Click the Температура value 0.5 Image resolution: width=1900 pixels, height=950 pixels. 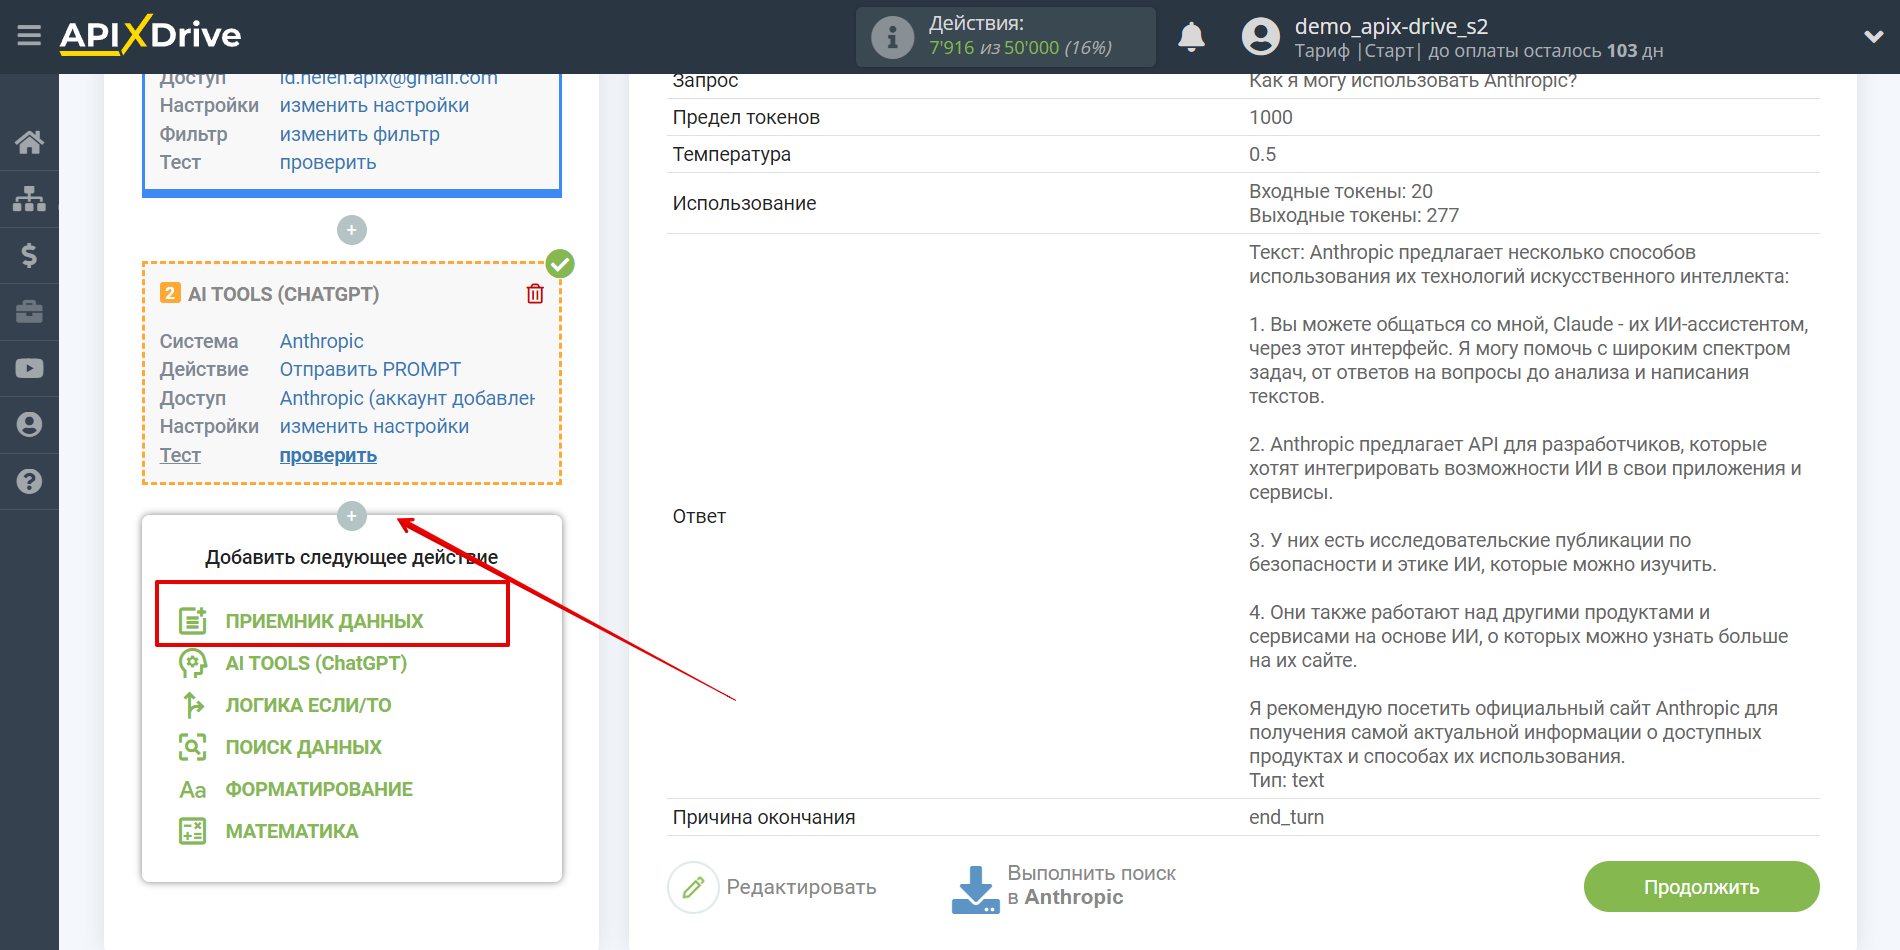1262,154
